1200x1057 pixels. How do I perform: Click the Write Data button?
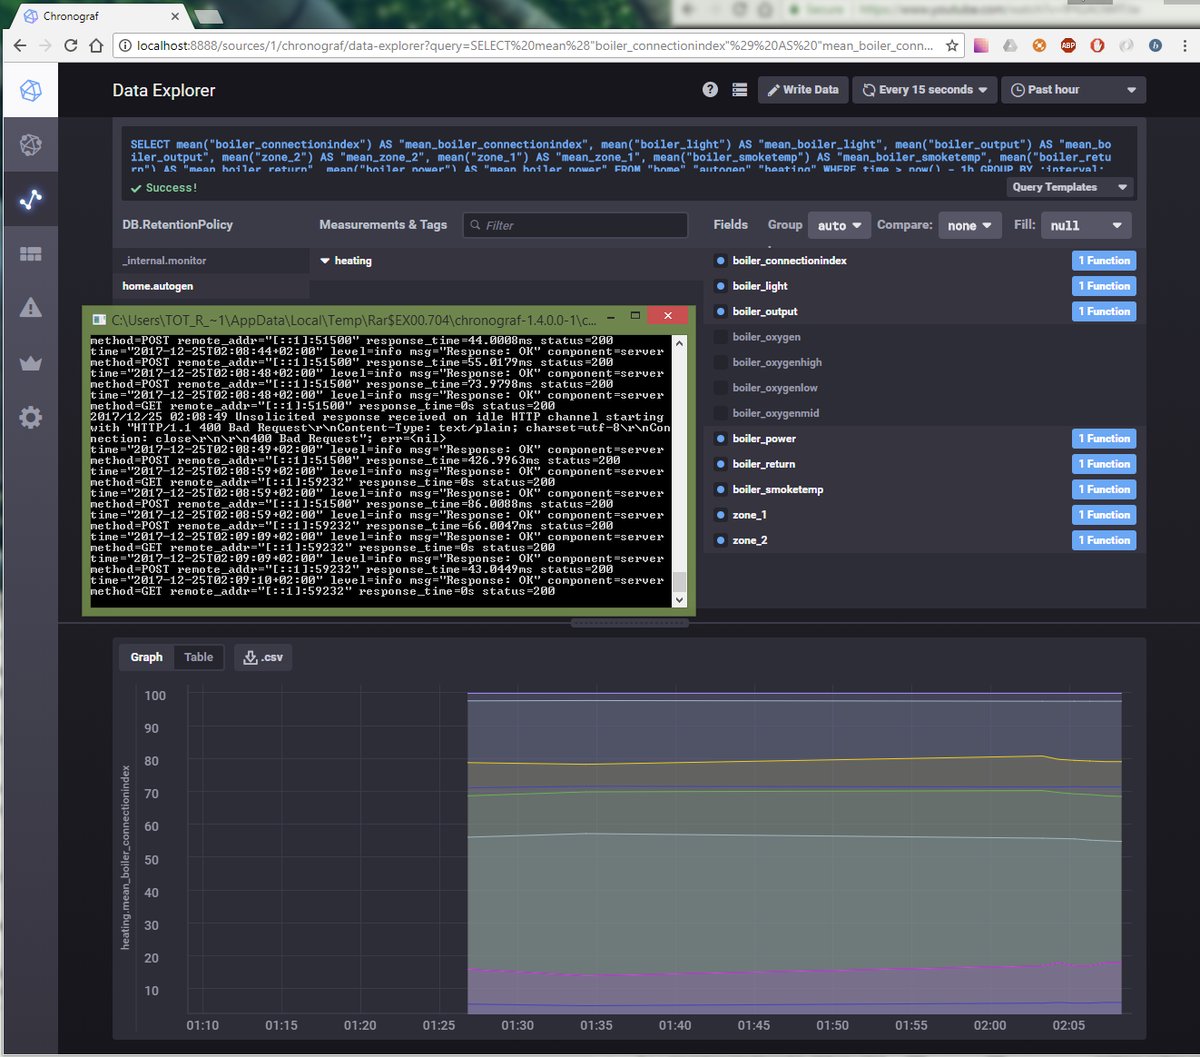pos(802,90)
